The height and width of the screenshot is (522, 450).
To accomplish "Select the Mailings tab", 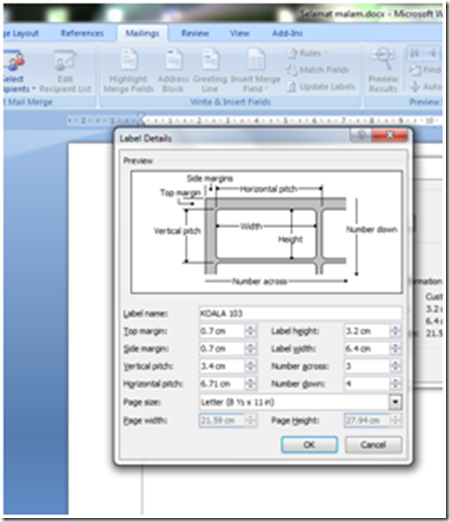I will coord(142,33).
